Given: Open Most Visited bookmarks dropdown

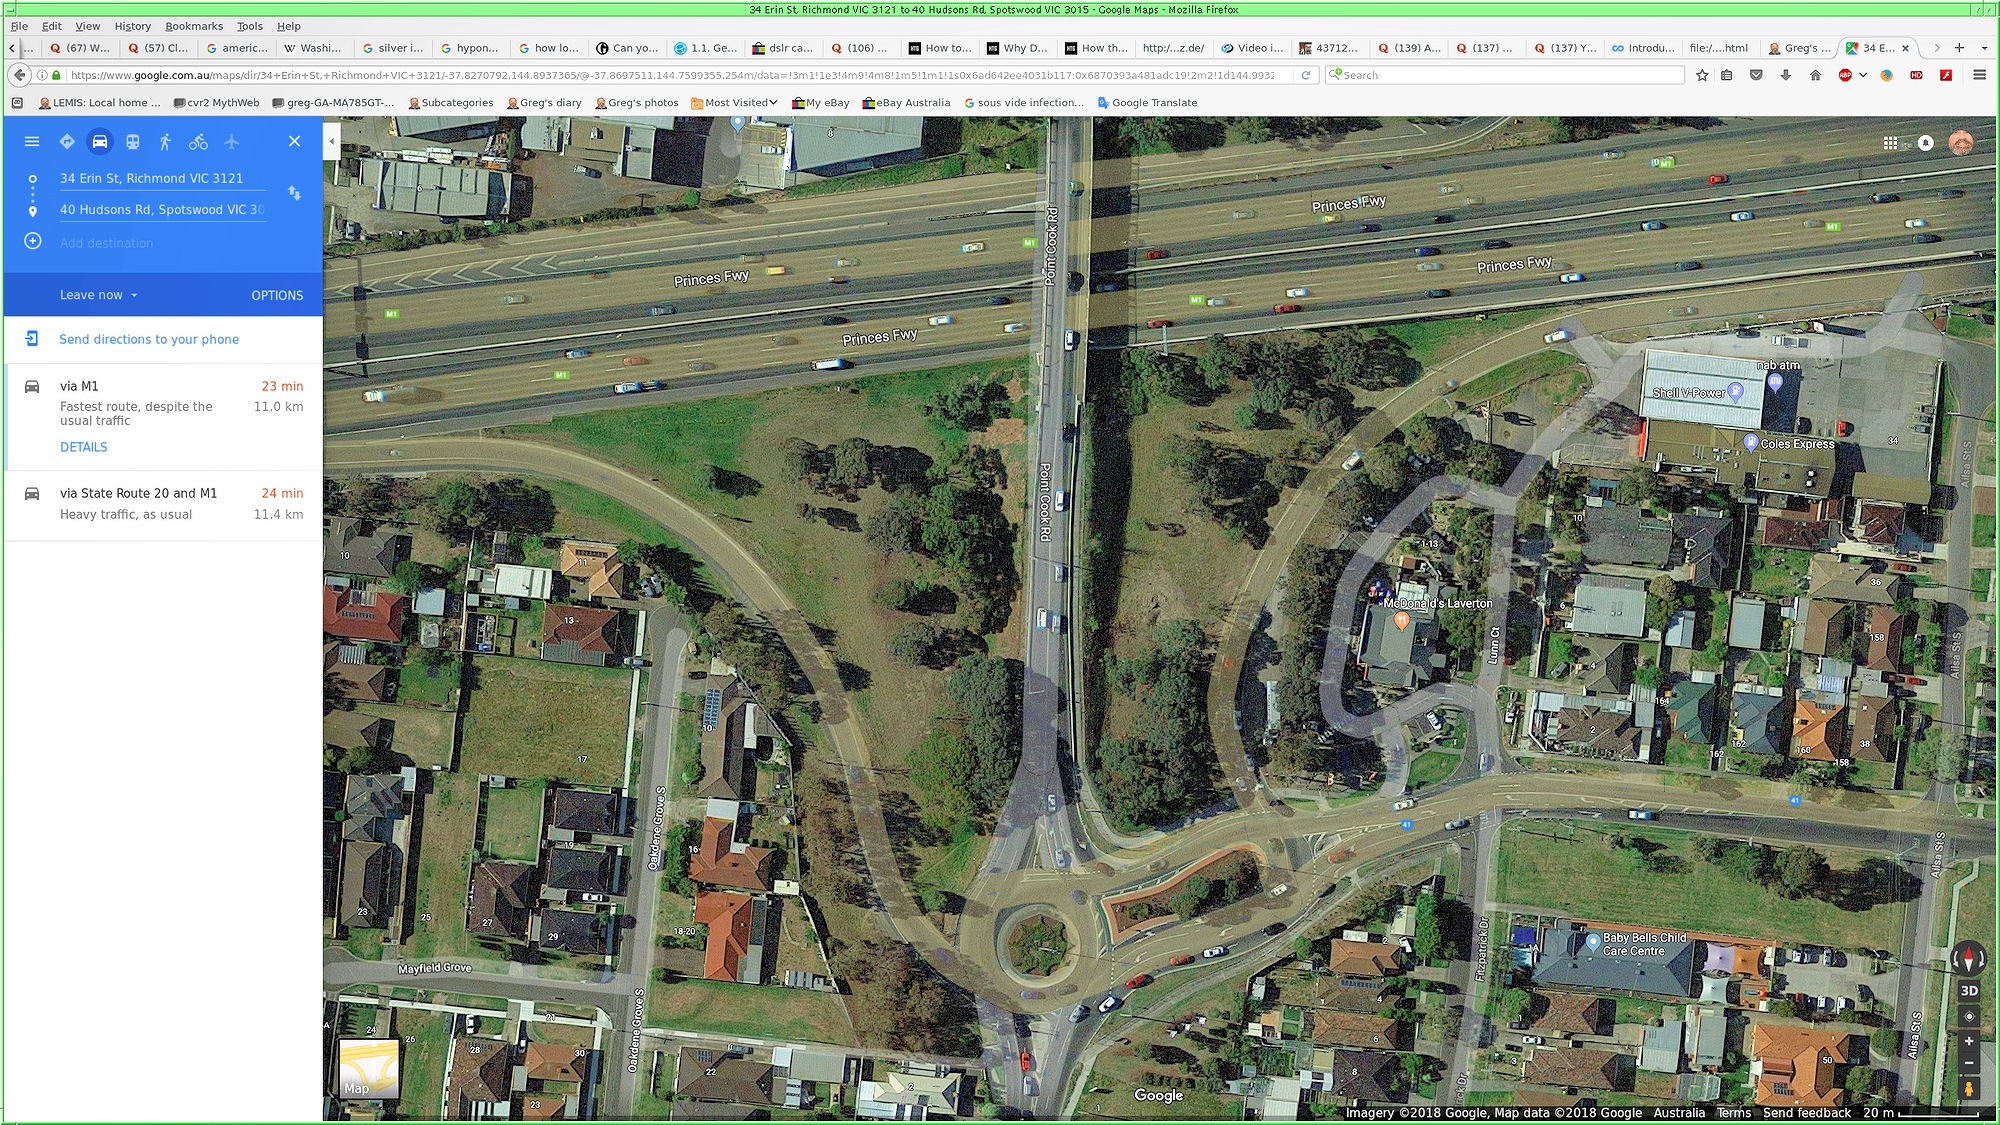Looking at the screenshot, I should click(735, 102).
